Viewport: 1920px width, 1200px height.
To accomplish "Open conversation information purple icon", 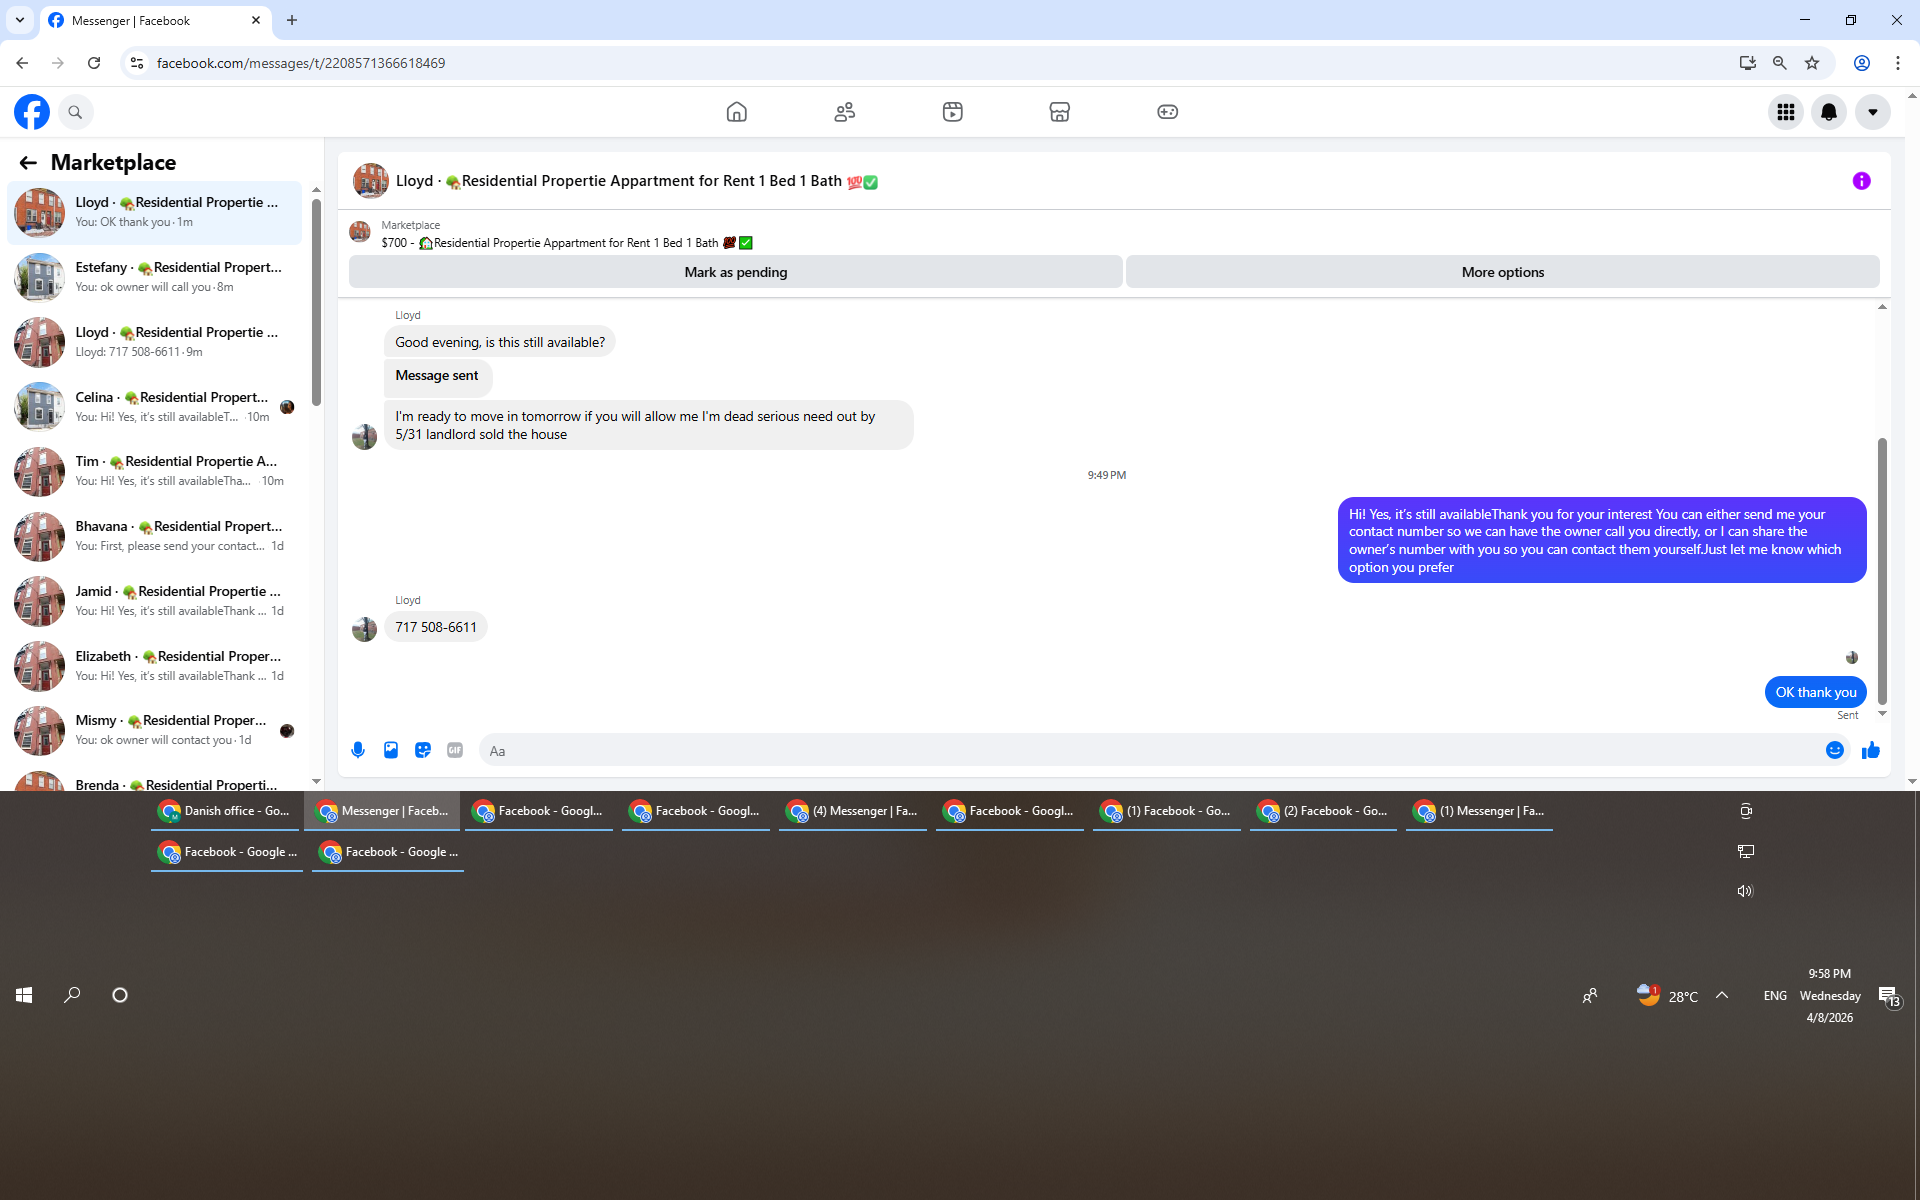I will [x=1861, y=181].
